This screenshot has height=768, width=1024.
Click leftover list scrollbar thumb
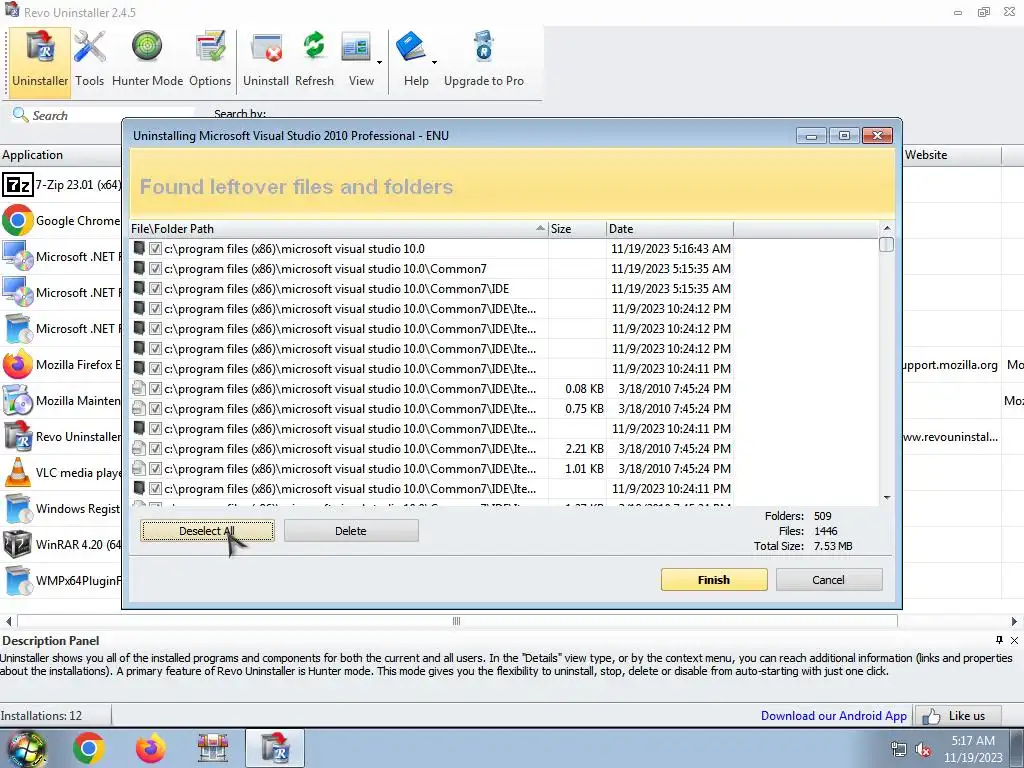point(886,244)
